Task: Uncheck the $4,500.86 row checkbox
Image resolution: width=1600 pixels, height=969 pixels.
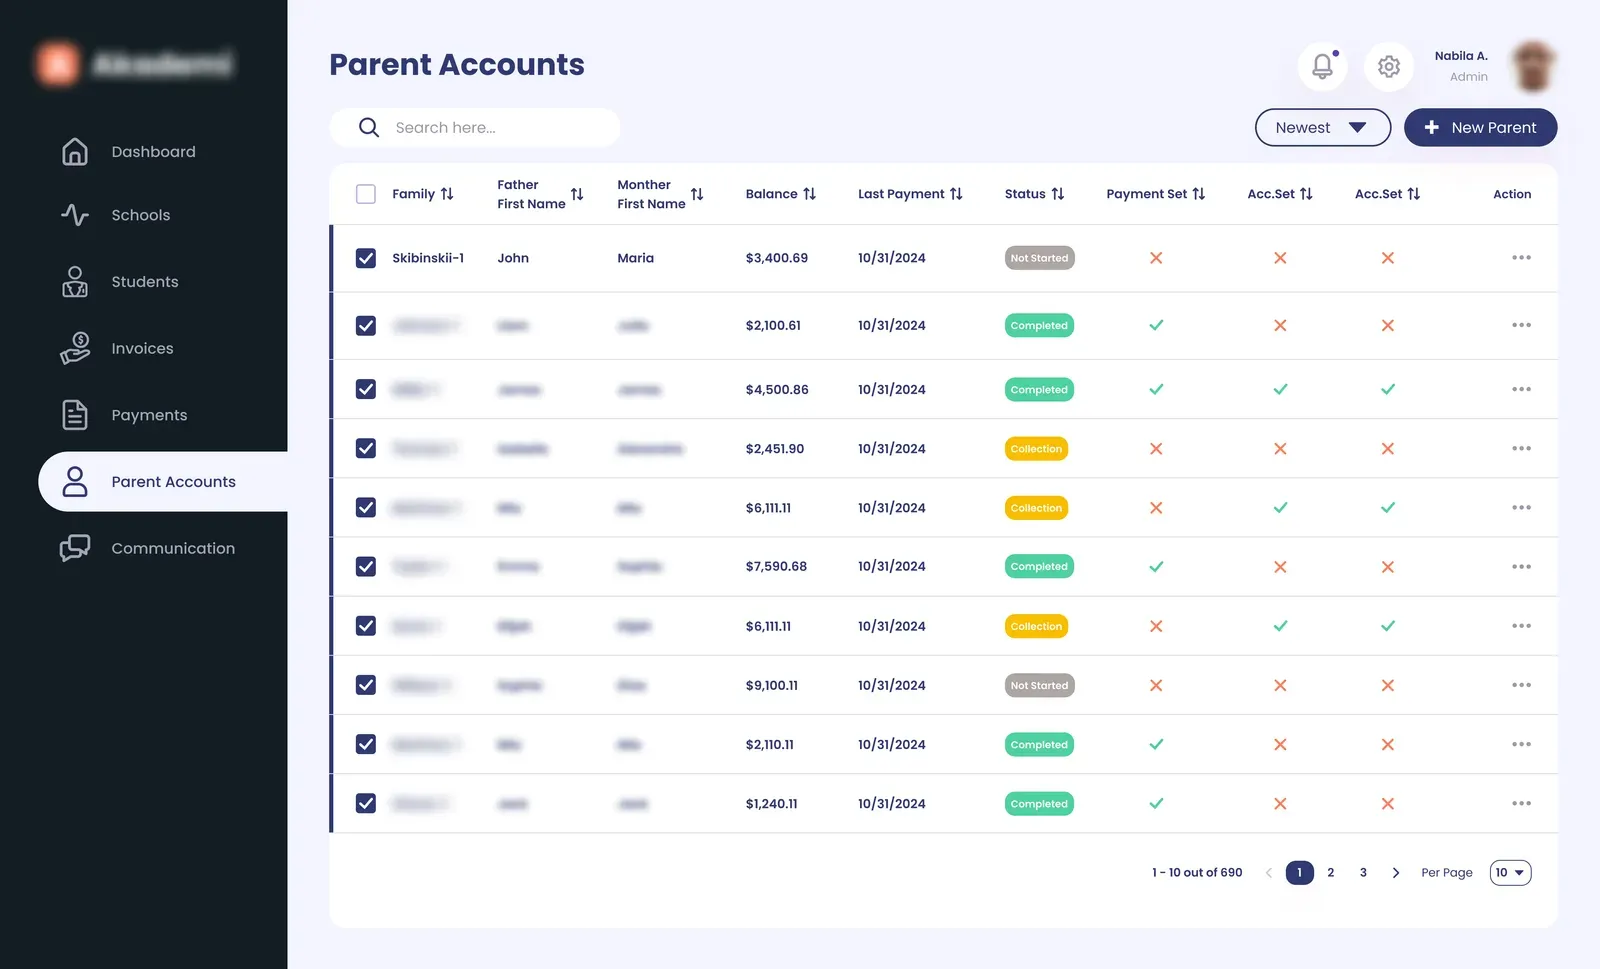Action: [366, 389]
